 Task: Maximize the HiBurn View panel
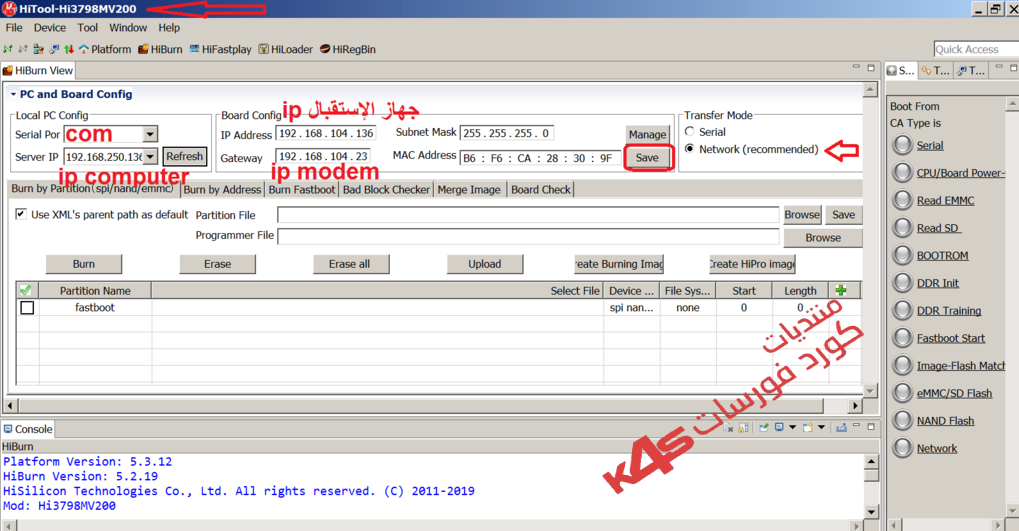(871, 67)
